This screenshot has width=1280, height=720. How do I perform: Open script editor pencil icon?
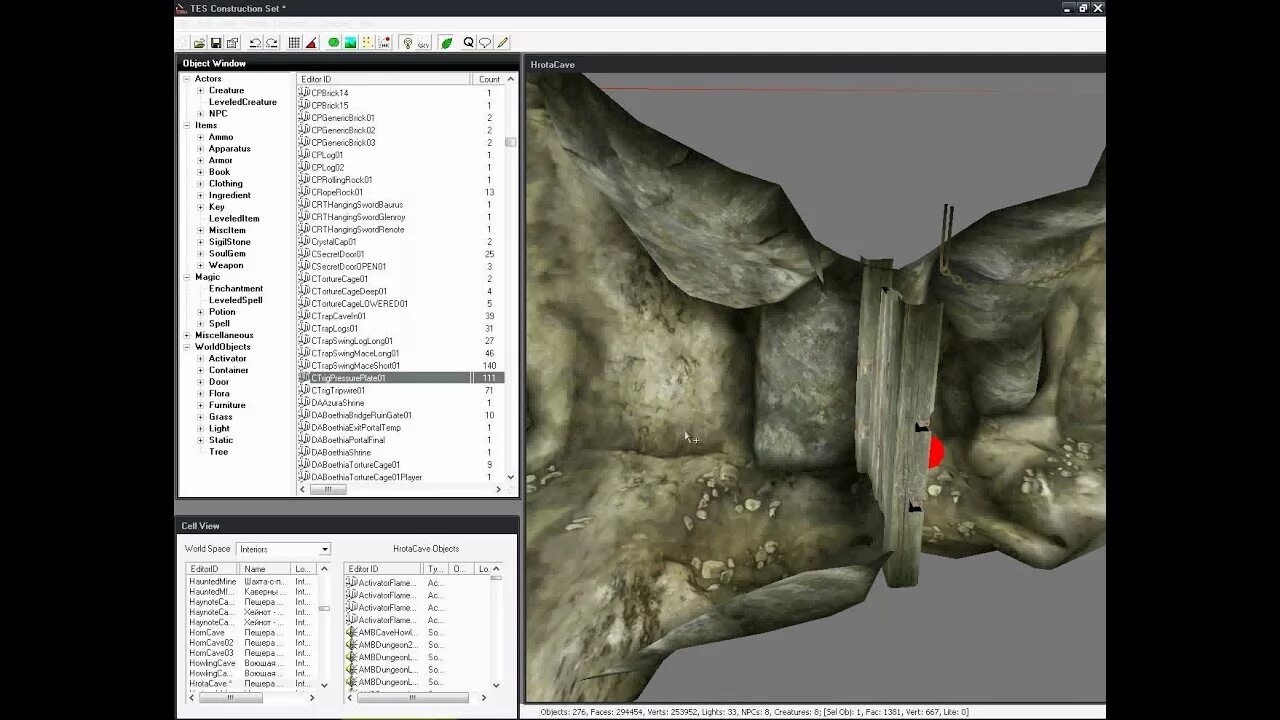point(502,43)
